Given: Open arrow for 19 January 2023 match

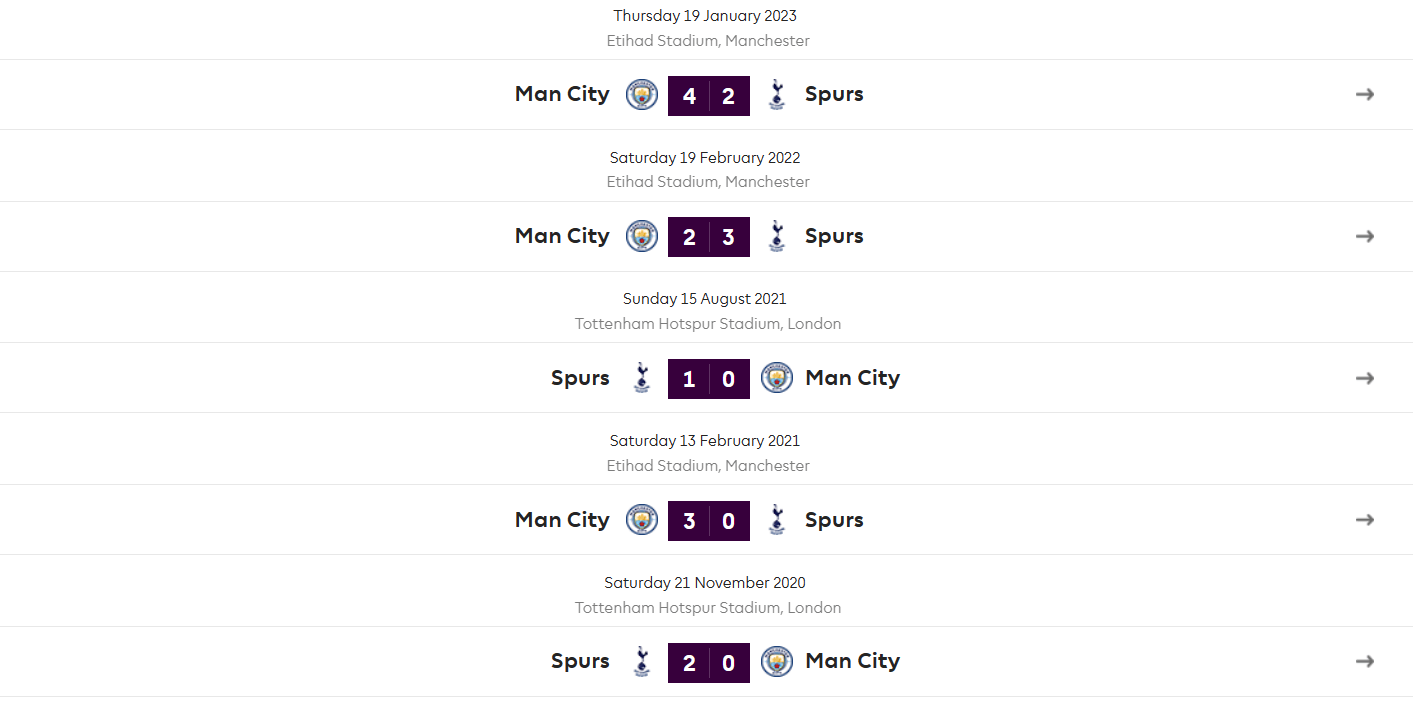Looking at the screenshot, I should [x=1365, y=95].
